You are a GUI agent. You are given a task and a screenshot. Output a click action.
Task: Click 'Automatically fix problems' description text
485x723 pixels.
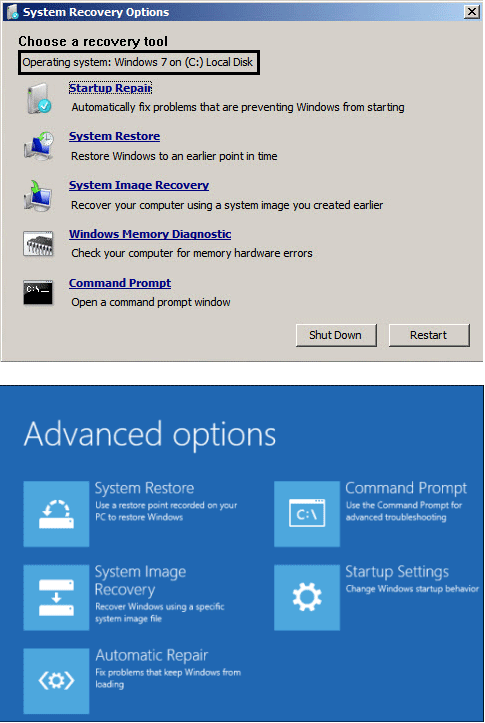[x=238, y=107]
